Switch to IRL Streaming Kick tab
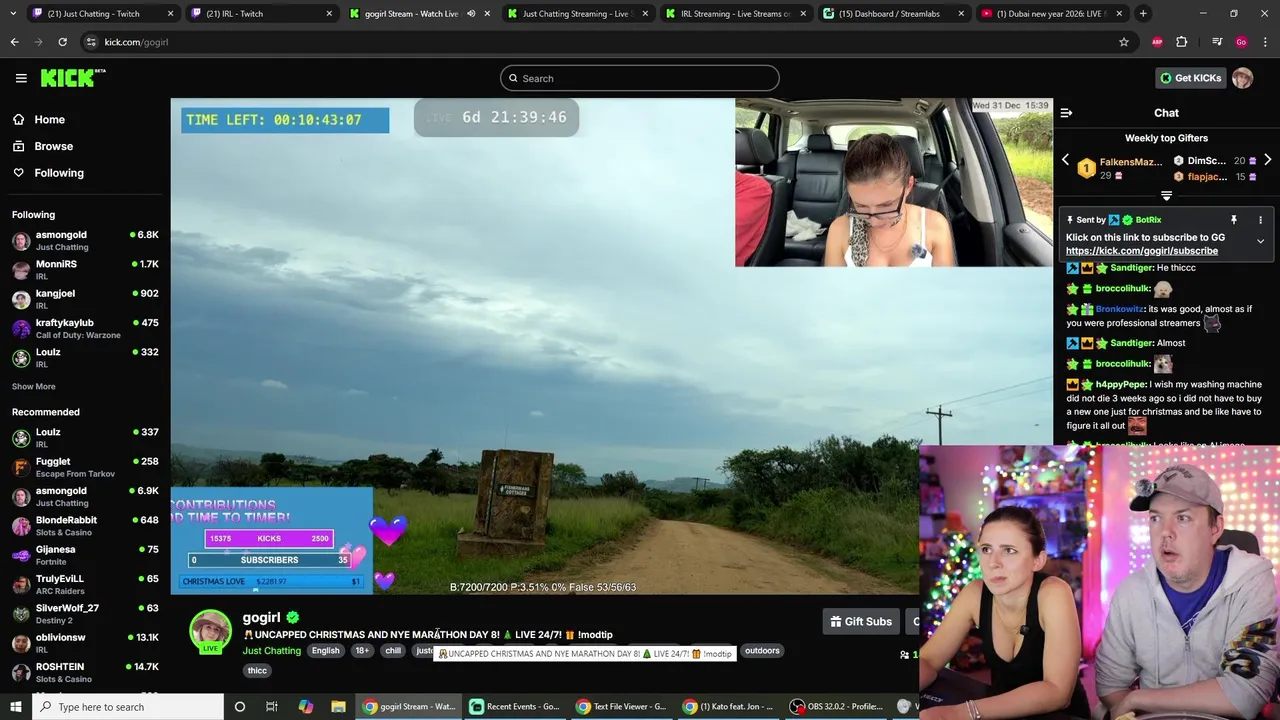The image size is (1280, 720). 735,14
